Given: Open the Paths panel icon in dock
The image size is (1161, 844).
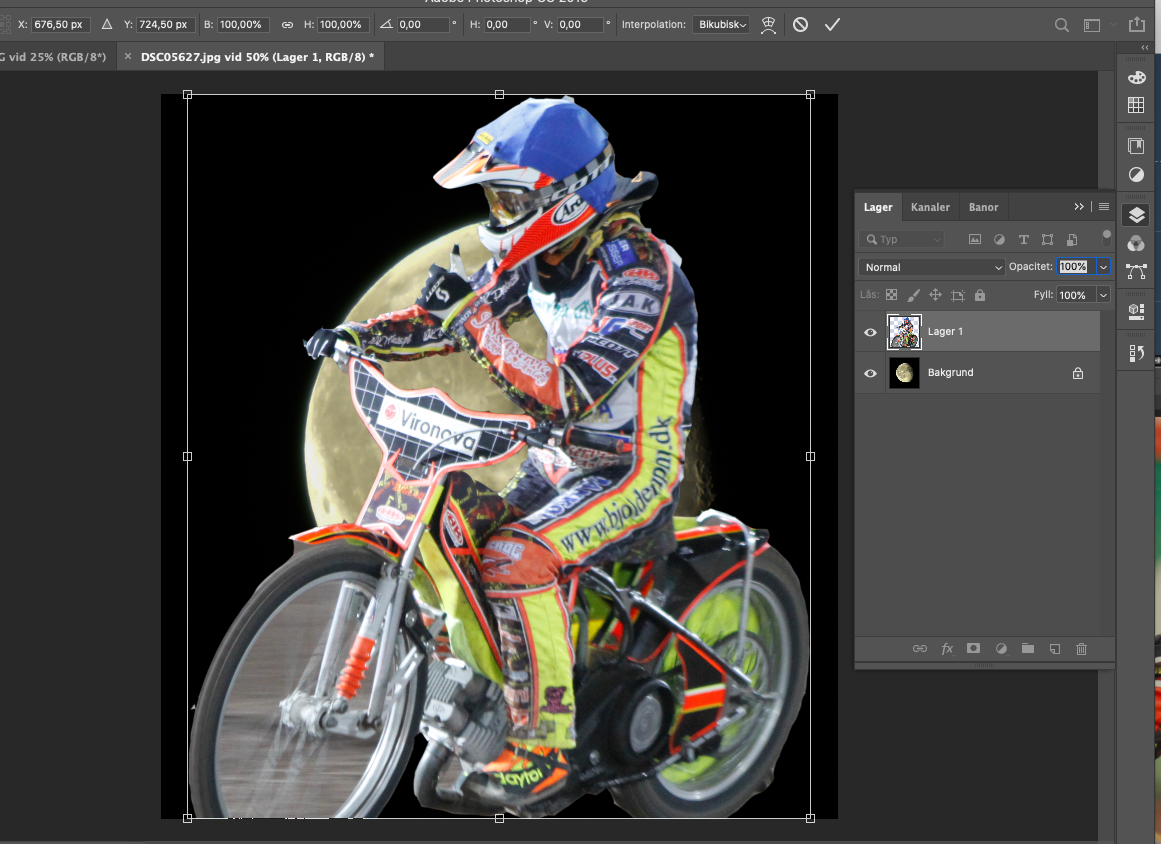Looking at the screenshot, I should (x=1137, y=272).
